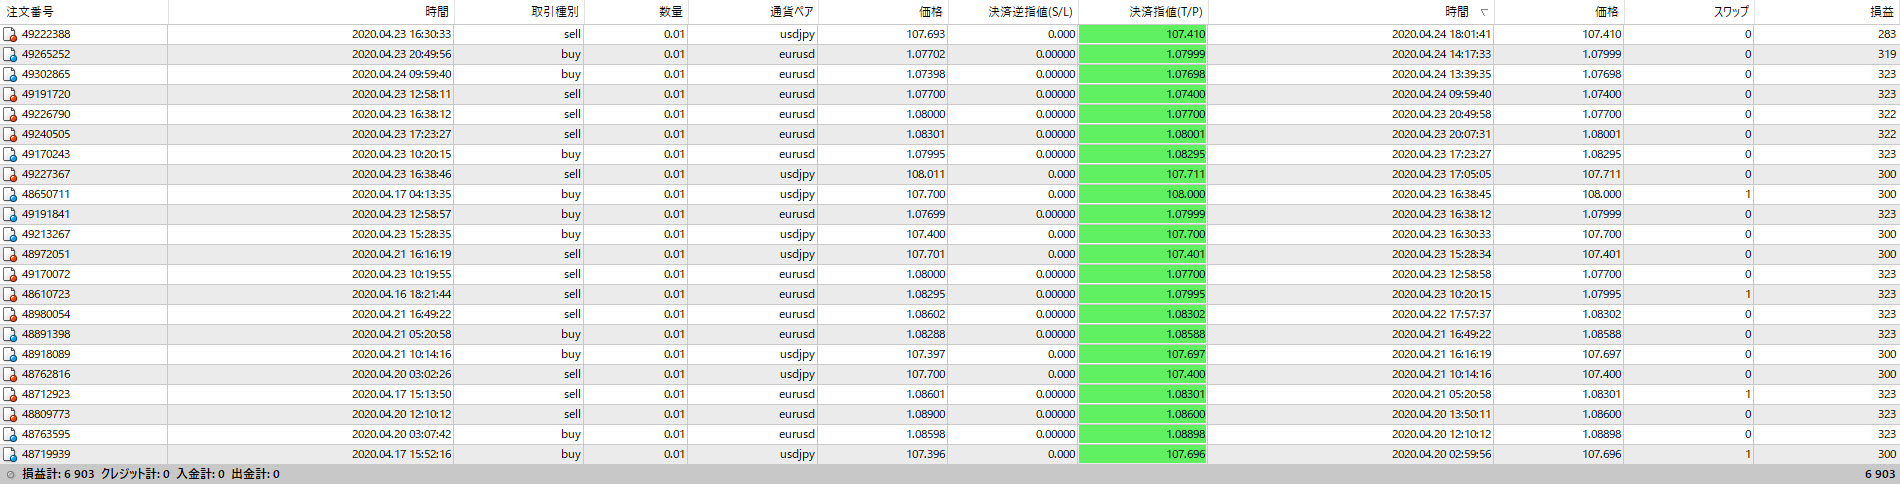Sort by the 注文番号 column header
This screenshot has width=1900, height=490.
coord(84,12)
